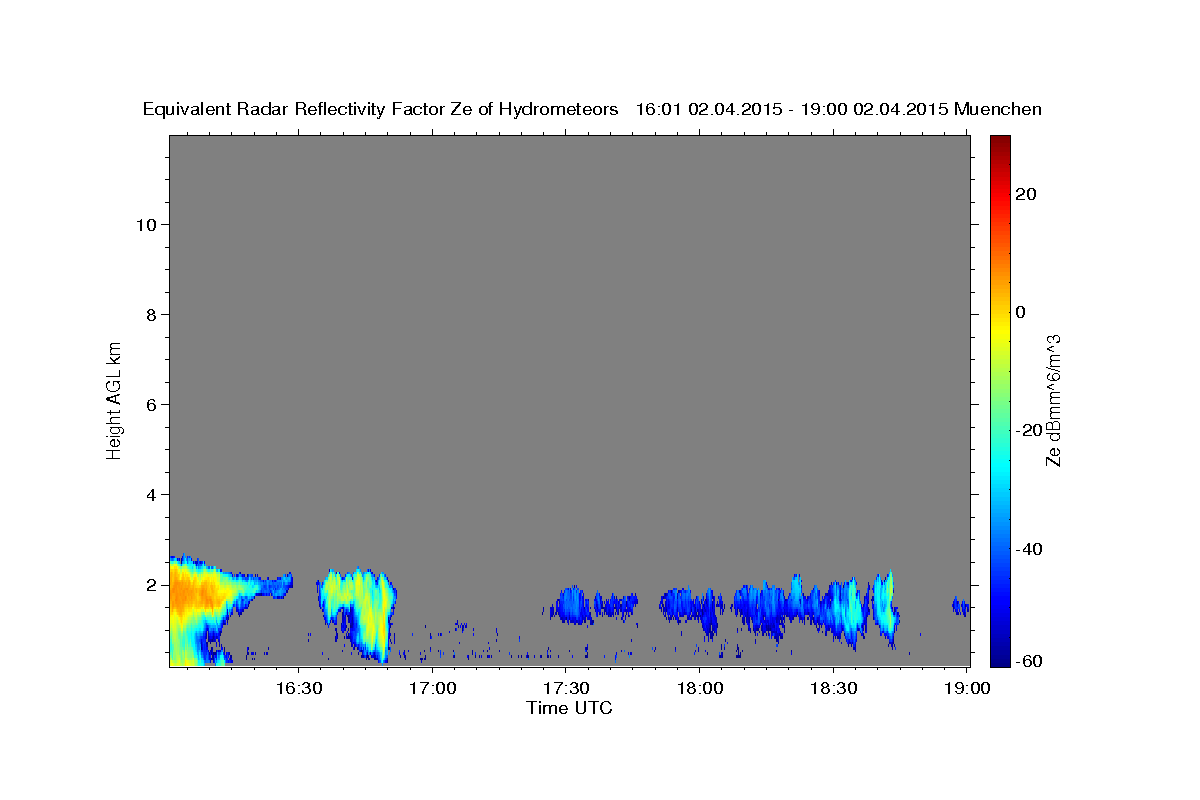Click the colorbar '0' label
The height and width of the screenshot is (800, 1200).
pos(1020,312)
